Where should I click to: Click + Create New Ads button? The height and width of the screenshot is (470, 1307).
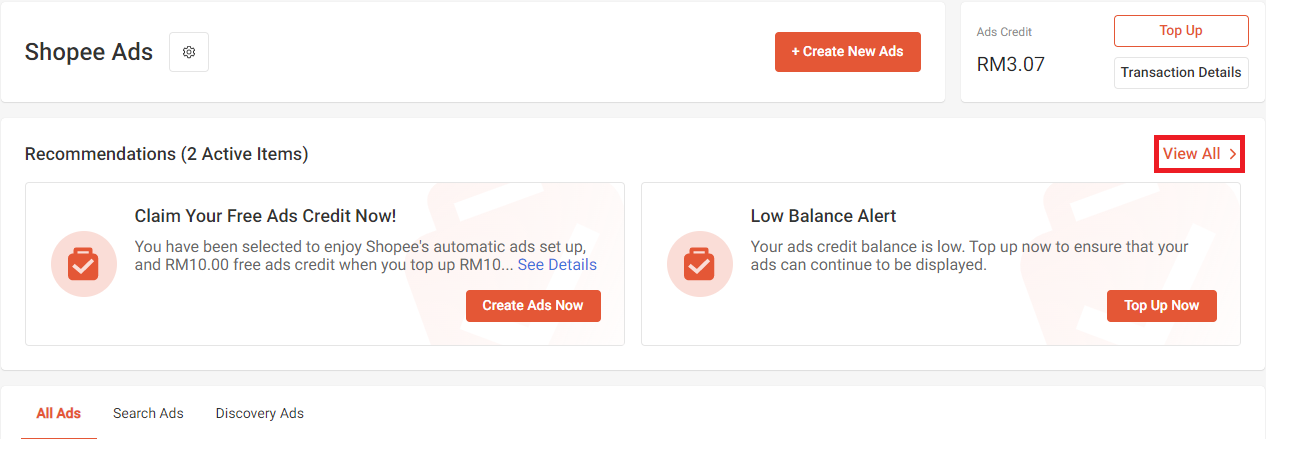point(848,52)
